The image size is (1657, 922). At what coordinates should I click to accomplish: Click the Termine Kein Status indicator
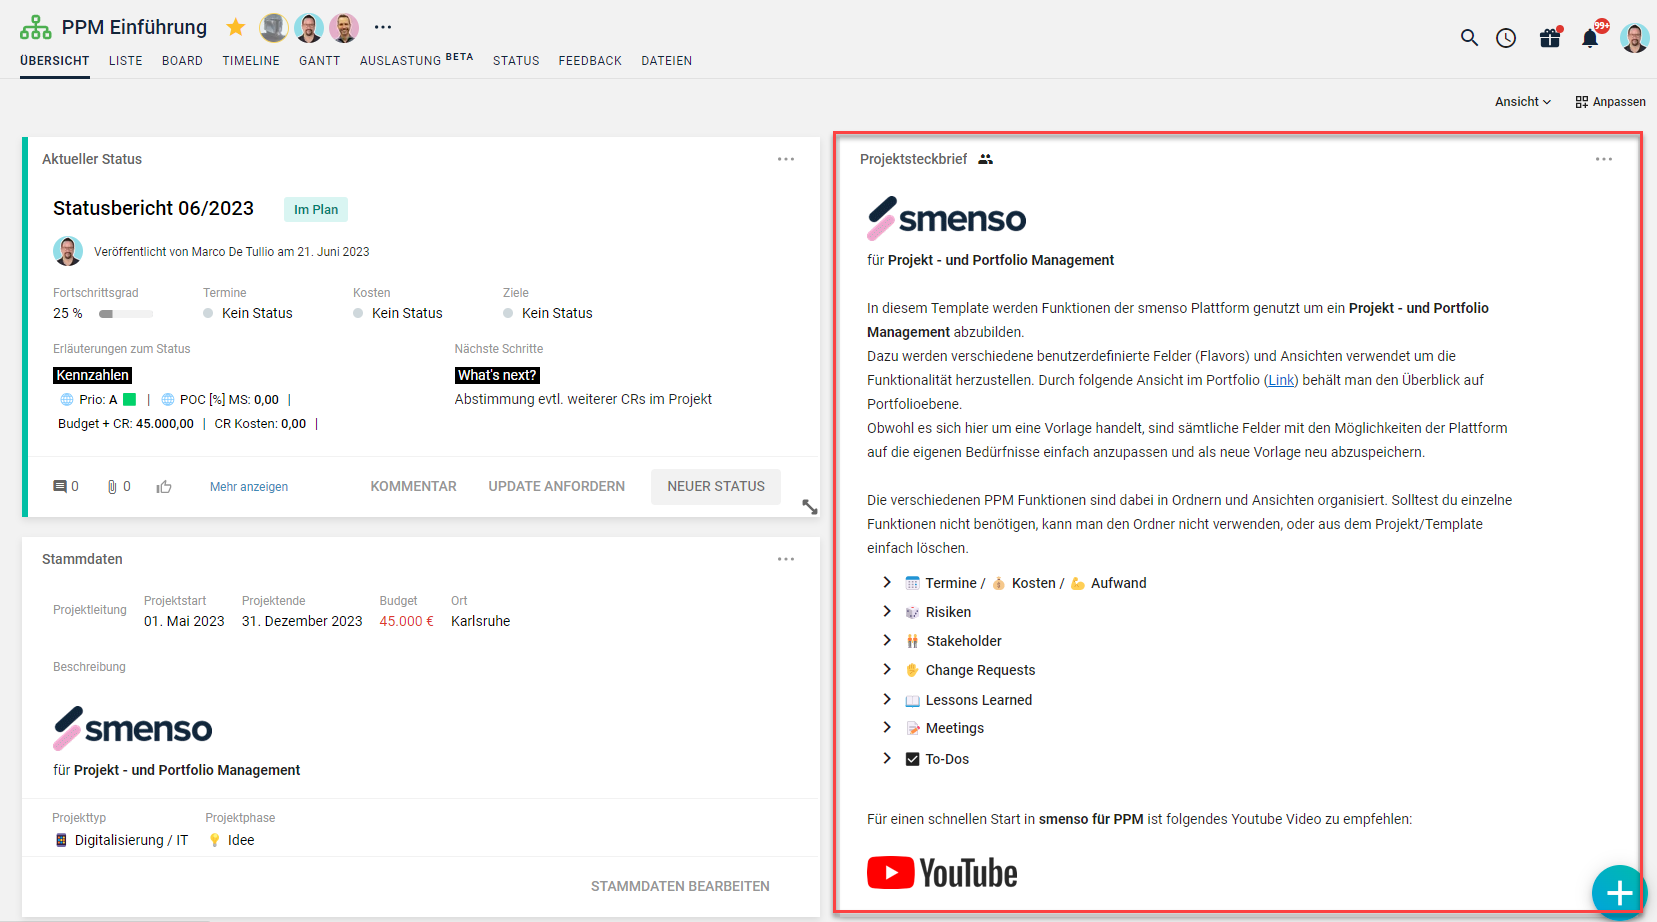248,313
